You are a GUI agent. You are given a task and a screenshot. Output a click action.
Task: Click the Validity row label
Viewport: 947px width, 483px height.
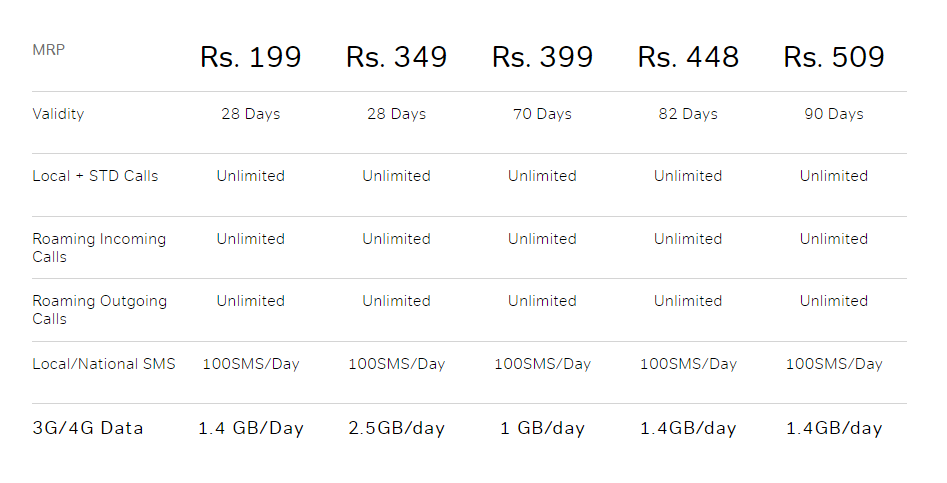[x=58, y=114]
